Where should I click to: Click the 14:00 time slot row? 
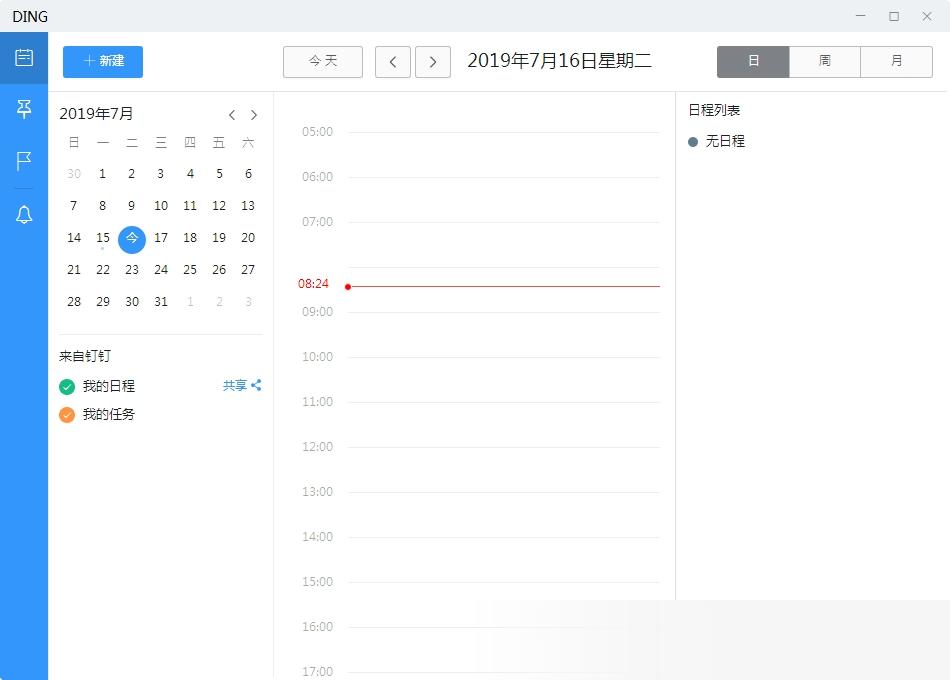pyautogui.click(x=503, y=560)
